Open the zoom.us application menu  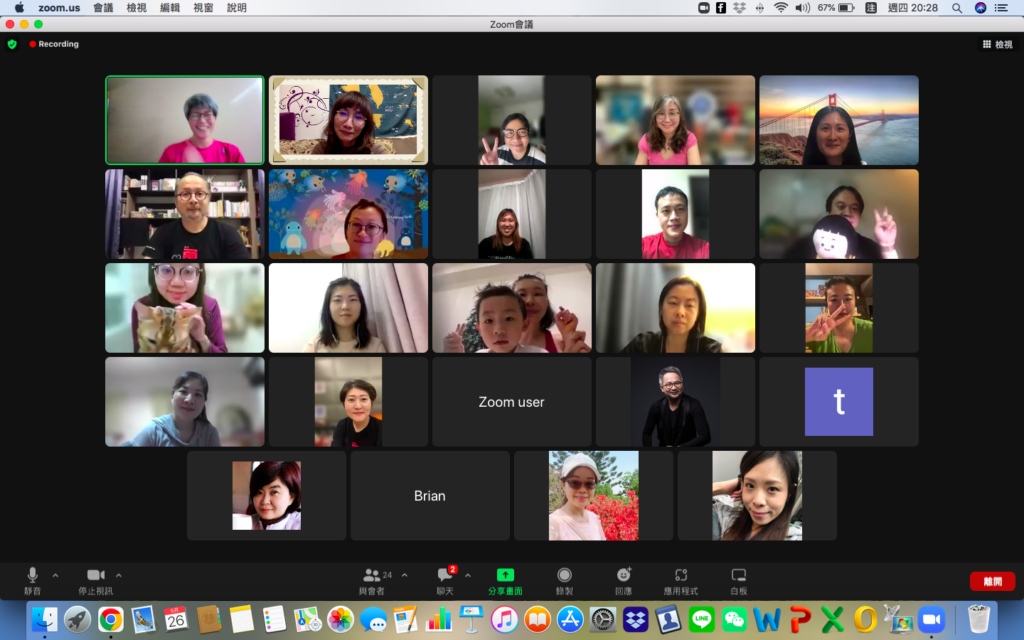[59, 8]
